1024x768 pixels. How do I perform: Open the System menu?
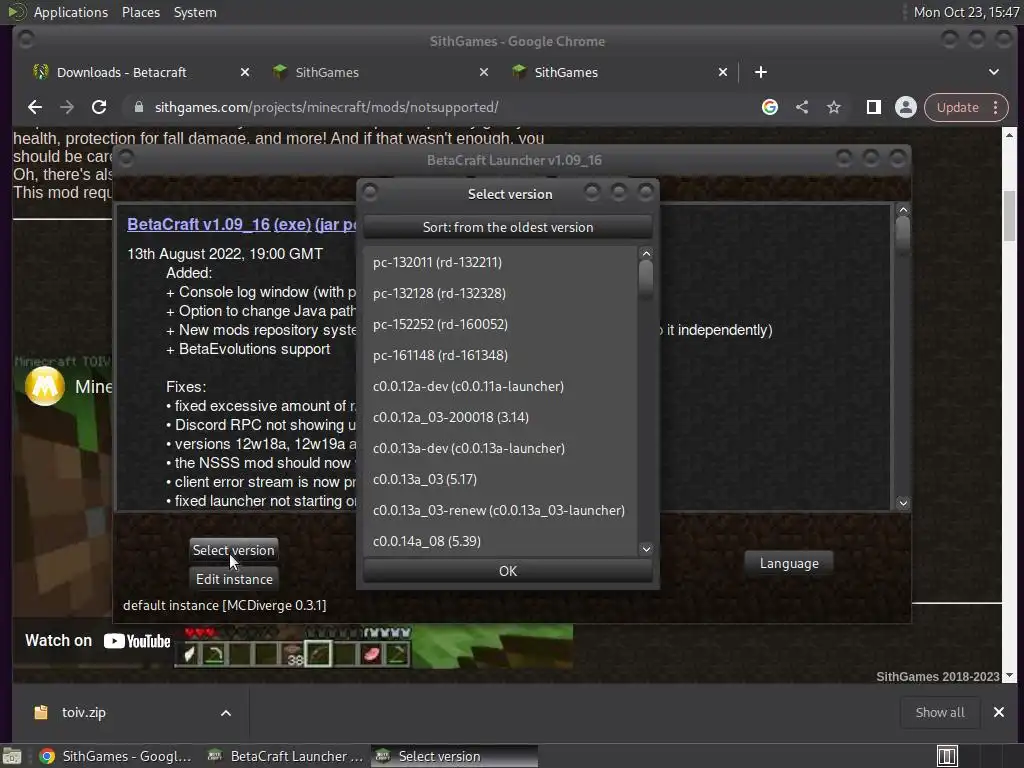[195, 12]
